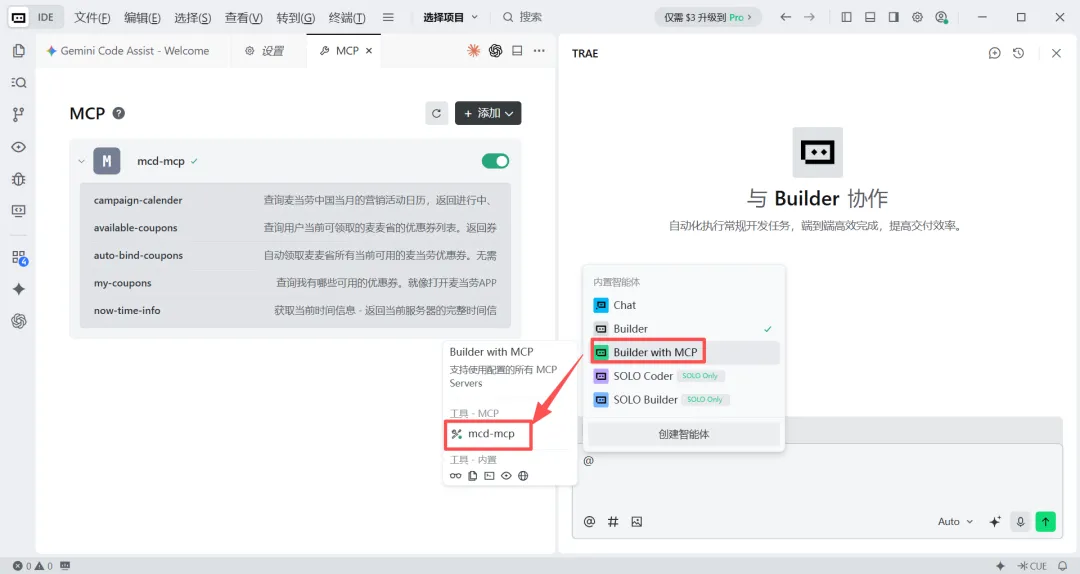Click the campaign-calender tool row

(x=295, y=200)
